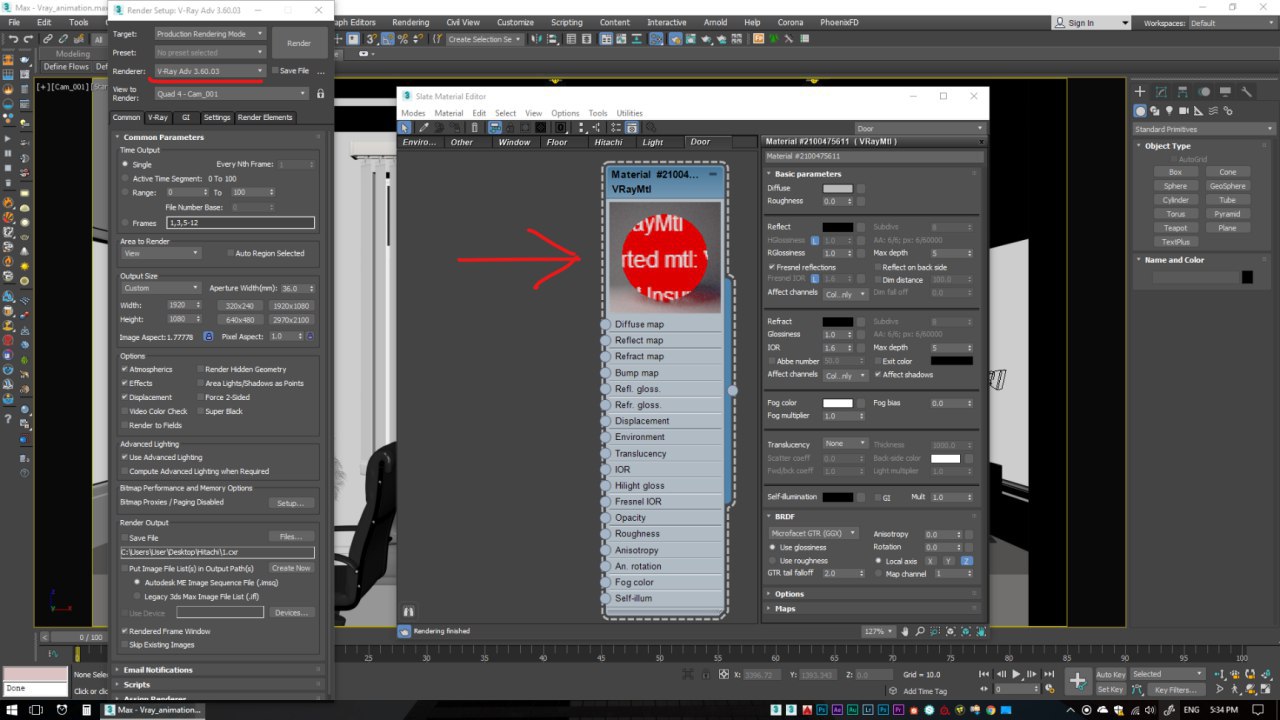Click the VRayMtl material preview thumbnail
The image size is (1280, 720).
(x=665, y=257)
